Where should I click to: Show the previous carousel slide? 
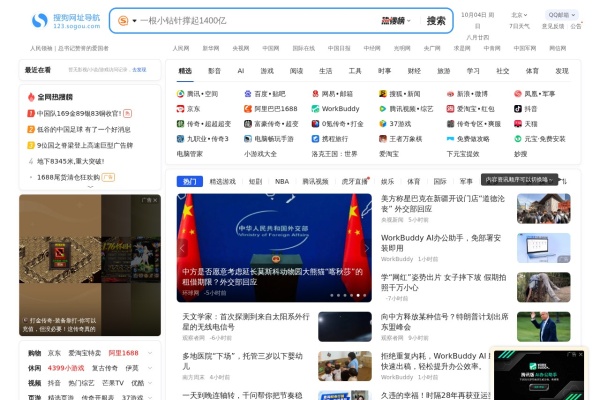[x=183, y=248]
